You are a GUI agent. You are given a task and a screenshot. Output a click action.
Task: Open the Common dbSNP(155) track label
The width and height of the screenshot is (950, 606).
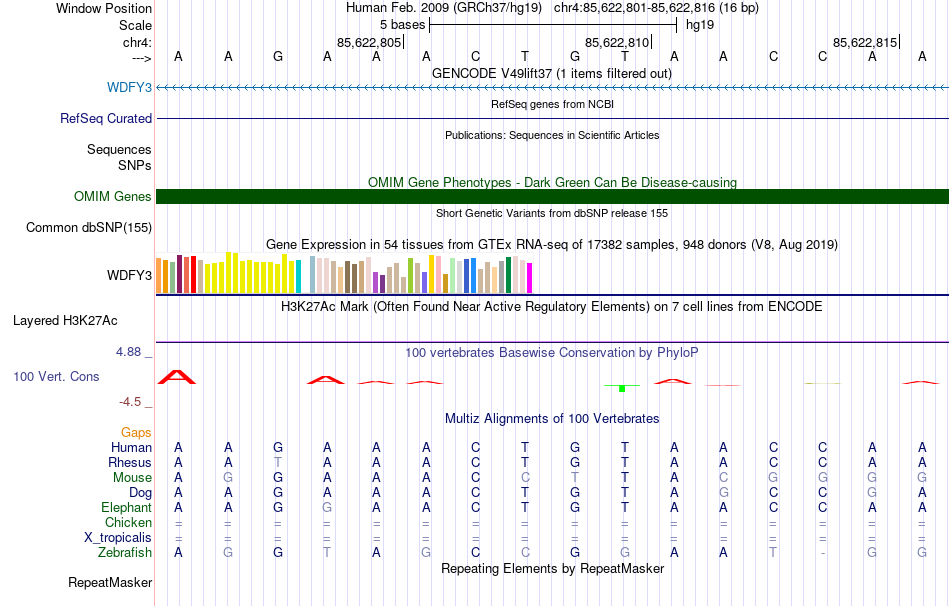click(x=88, y=227)
